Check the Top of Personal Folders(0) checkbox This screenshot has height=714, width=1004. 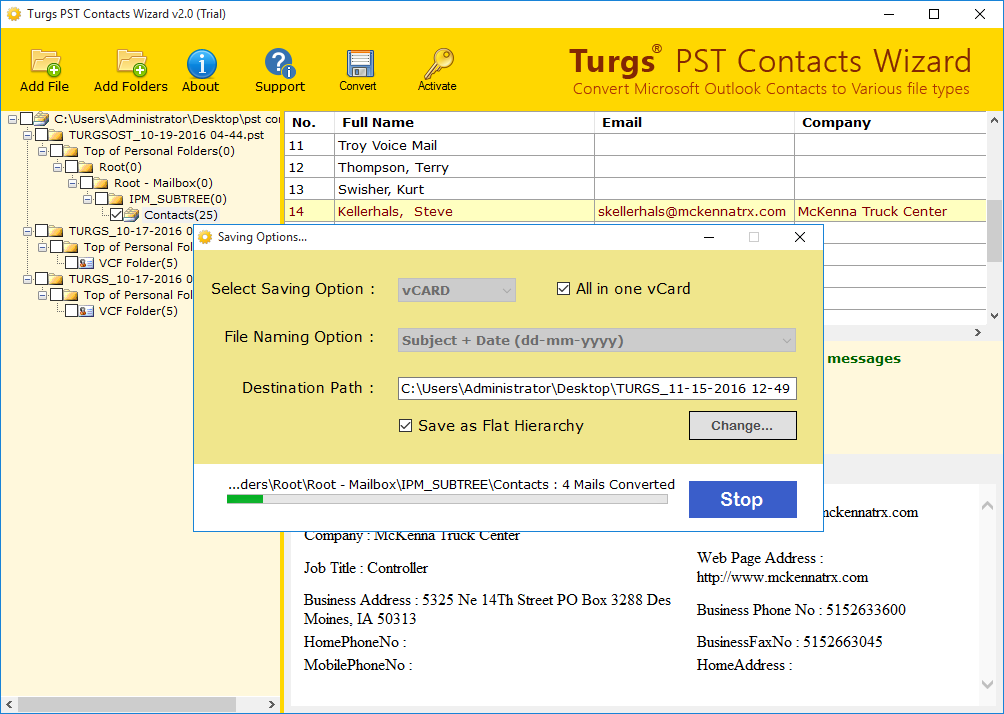coord(56,150)
